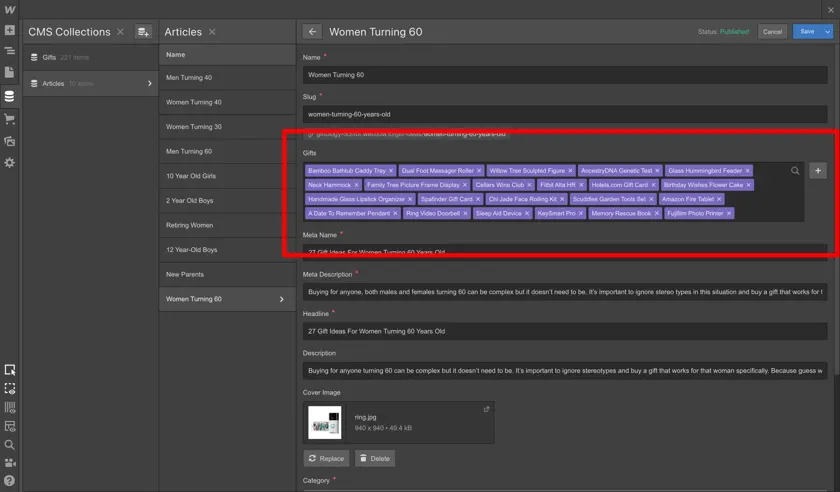Image resolution: width=840 pixels, height=492 pixels.
Task: Open the Help question mark icon
Action: (x=10, y=481)
